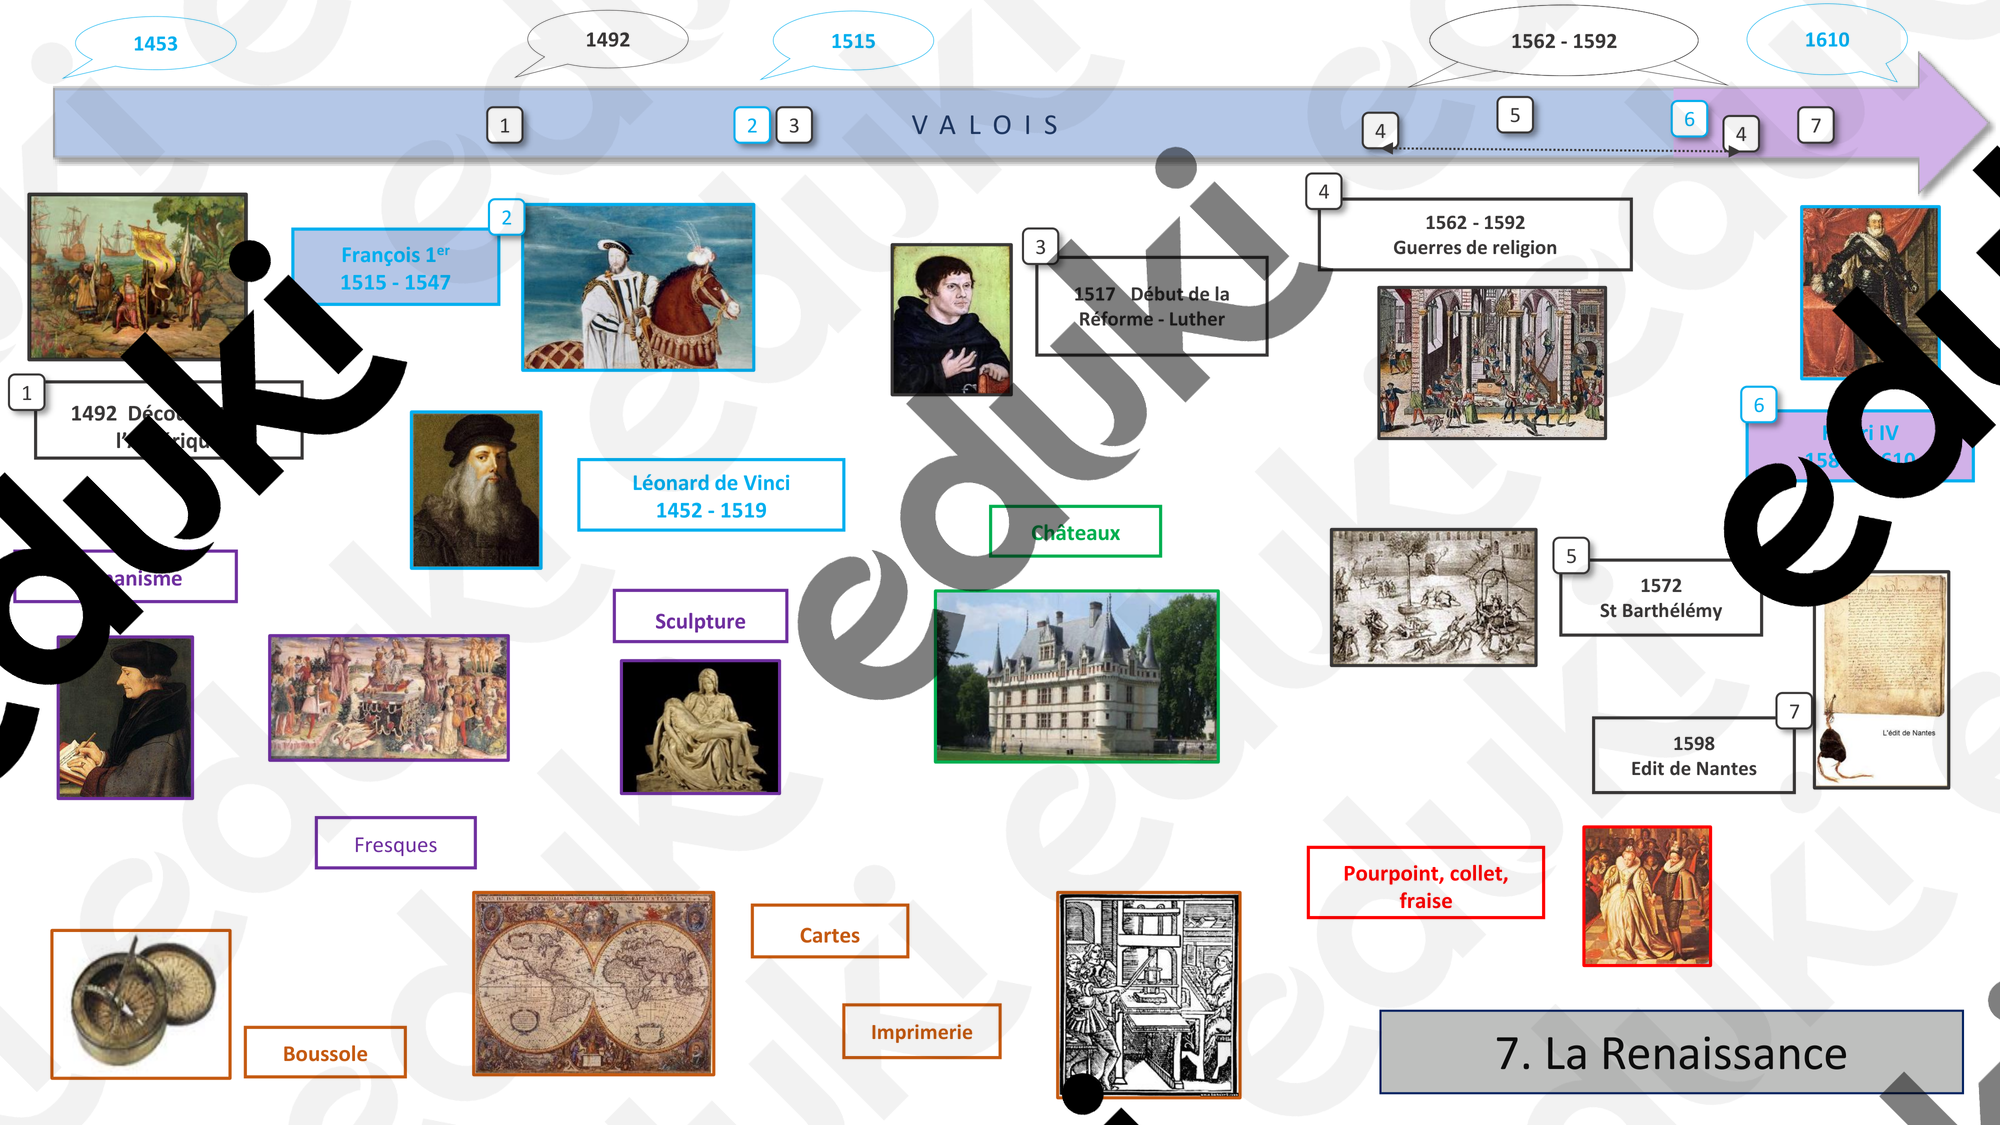Select the Columbus landing painting
The width and height of the screenshot is (2000, 1125).
138,277
